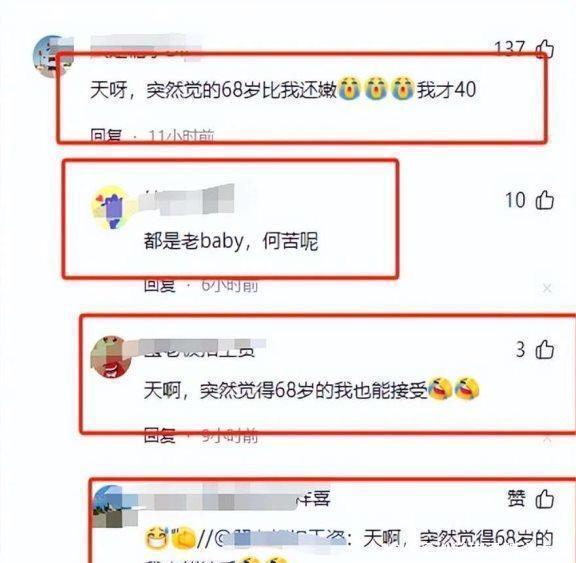The image size is (576, 563).
Task: Click thumbs-up beside the 10 count
Action: pos(544,200)
